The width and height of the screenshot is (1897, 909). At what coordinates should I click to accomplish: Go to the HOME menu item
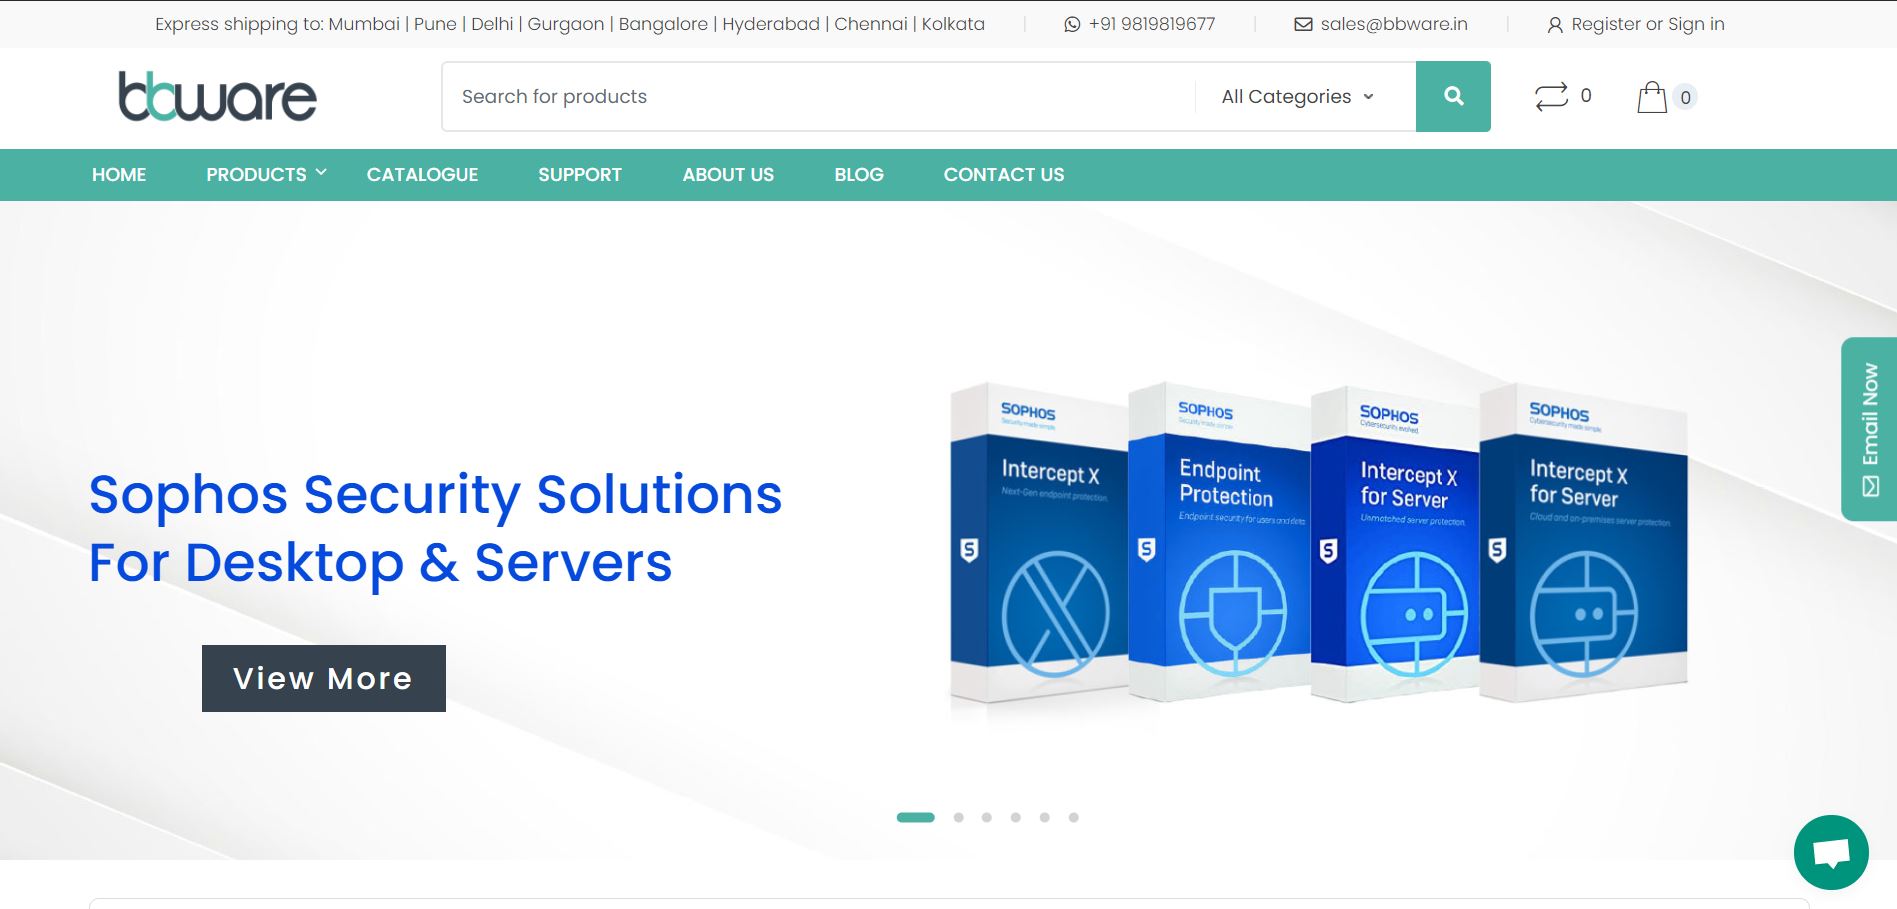pyautogui.click(x=119, y=175)
